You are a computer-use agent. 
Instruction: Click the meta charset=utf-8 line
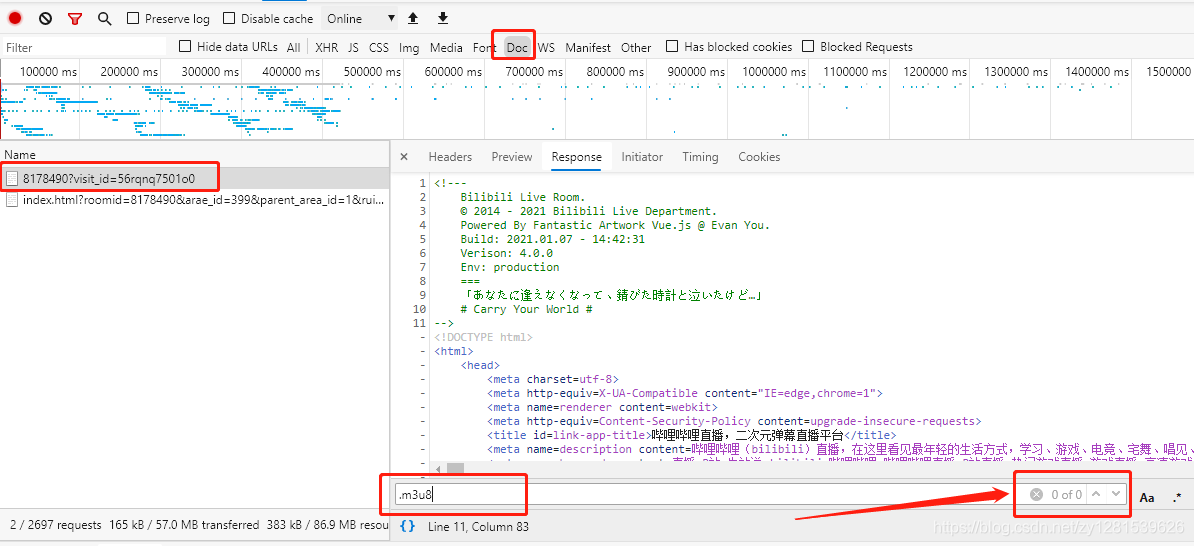pos(554,378)
